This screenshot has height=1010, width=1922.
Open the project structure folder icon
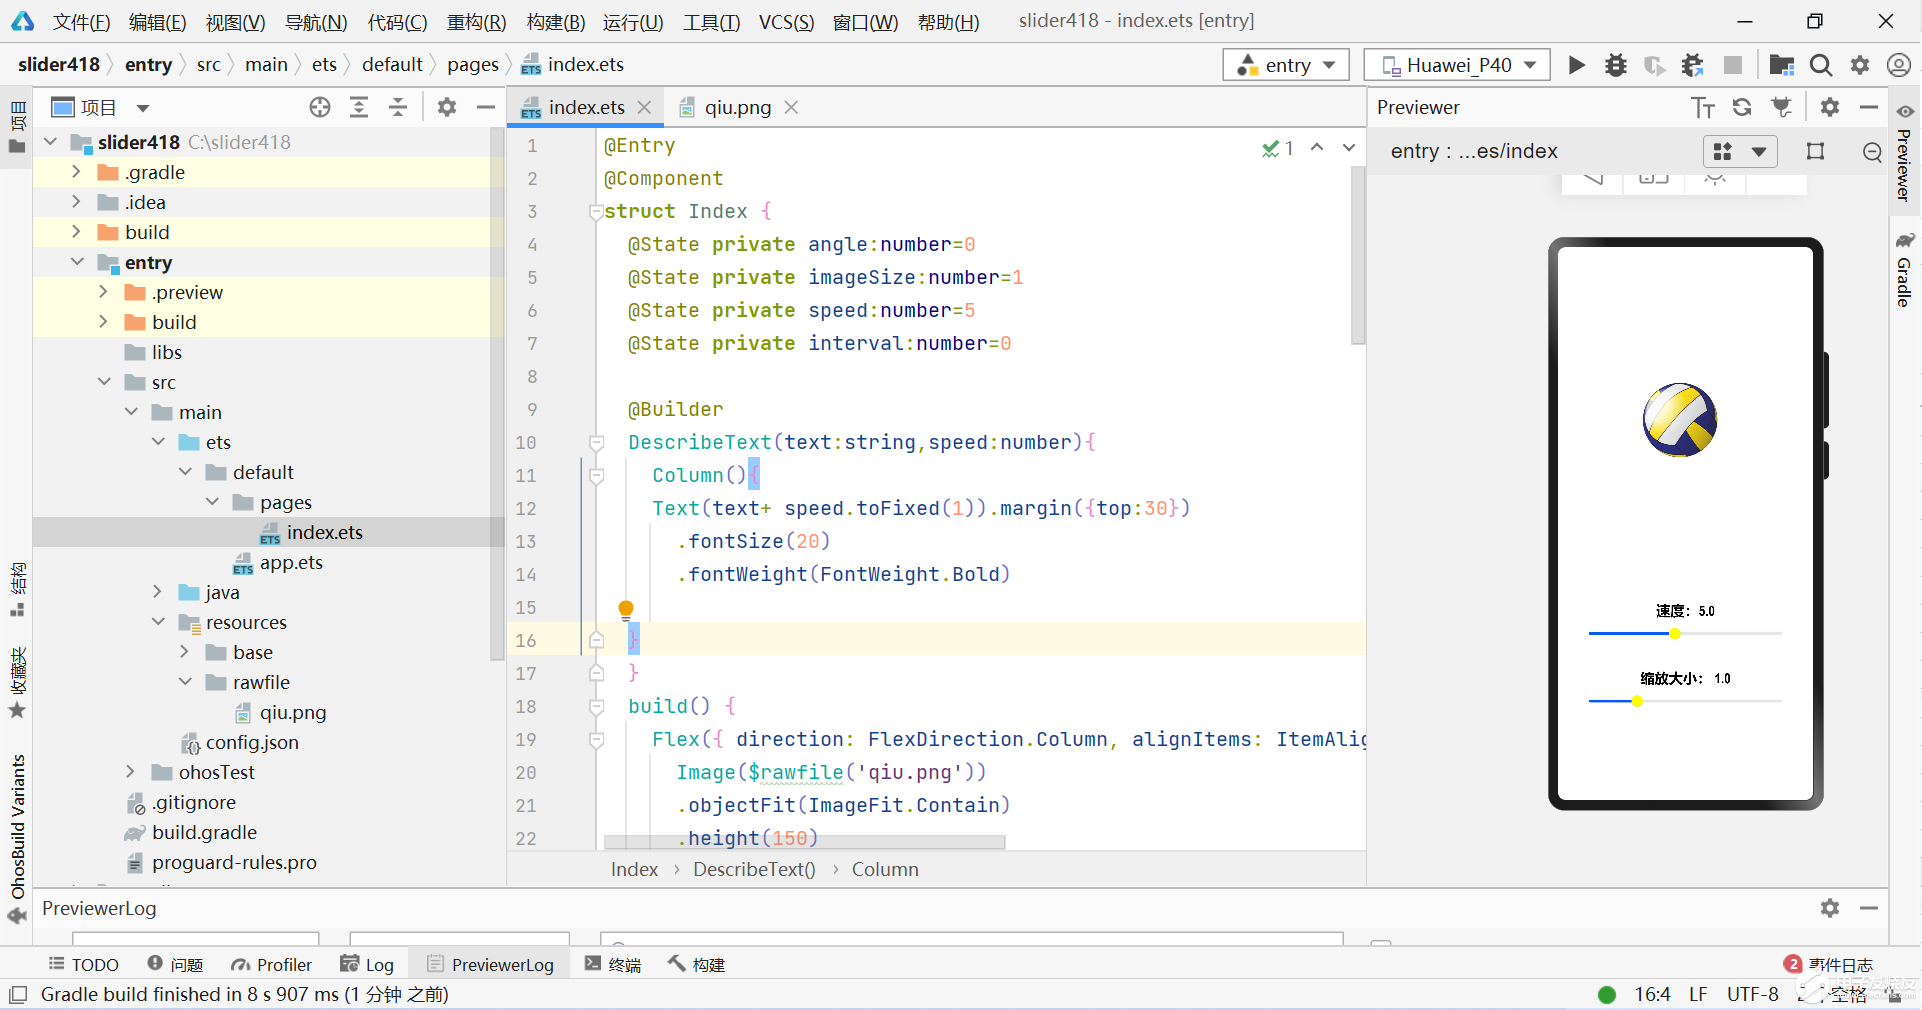(x=1781, y=65)
